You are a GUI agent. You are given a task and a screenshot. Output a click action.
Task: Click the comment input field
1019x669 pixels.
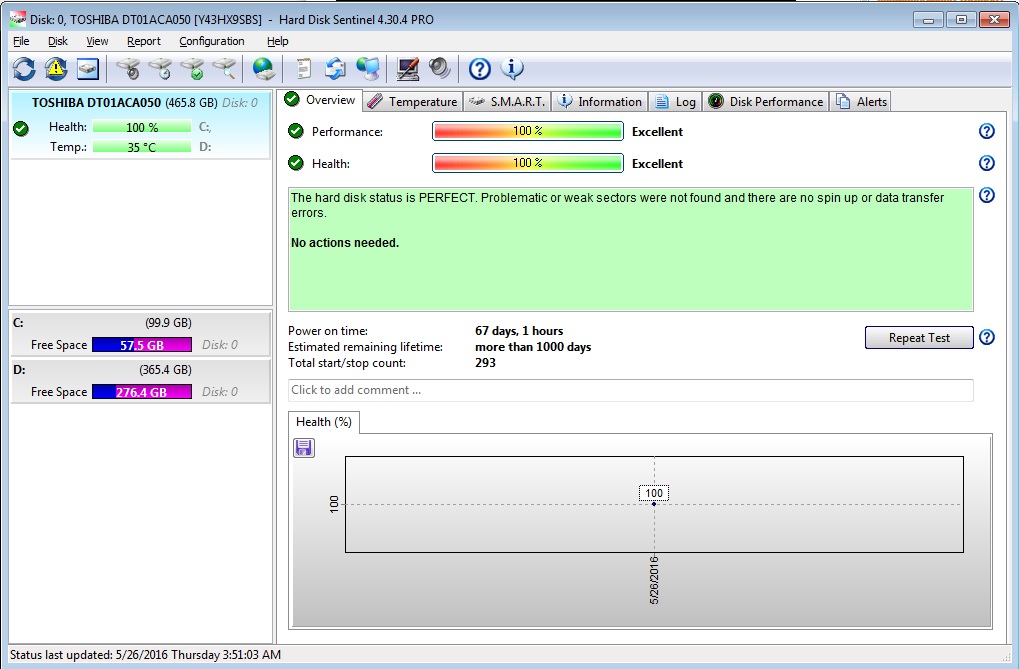point(630,390)
